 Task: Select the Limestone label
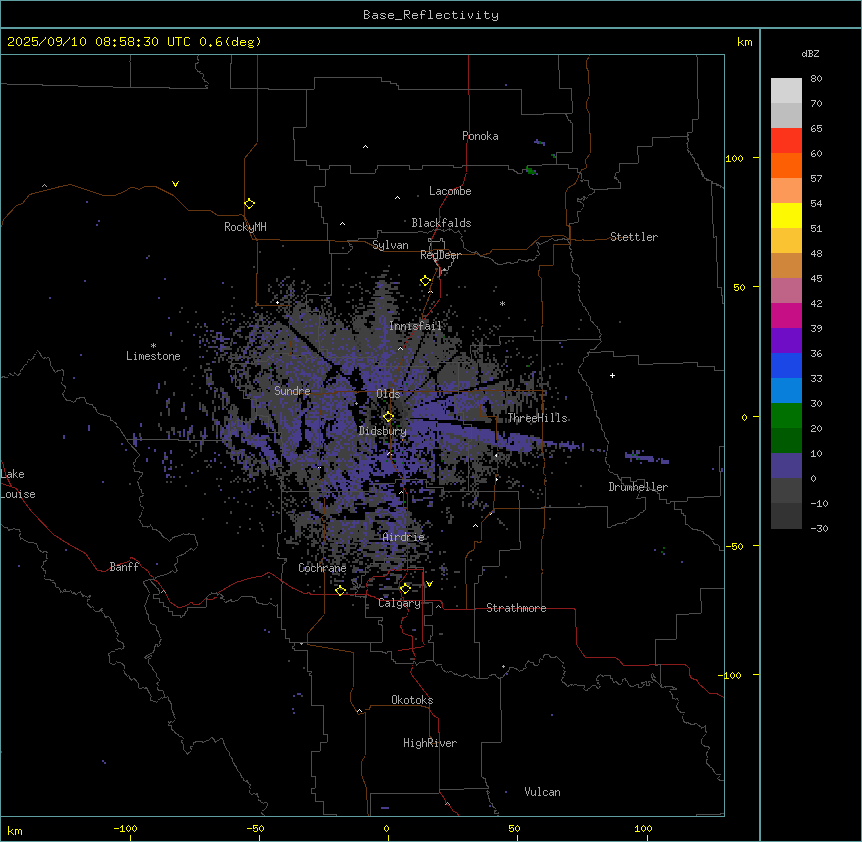(x=153, y=356)
